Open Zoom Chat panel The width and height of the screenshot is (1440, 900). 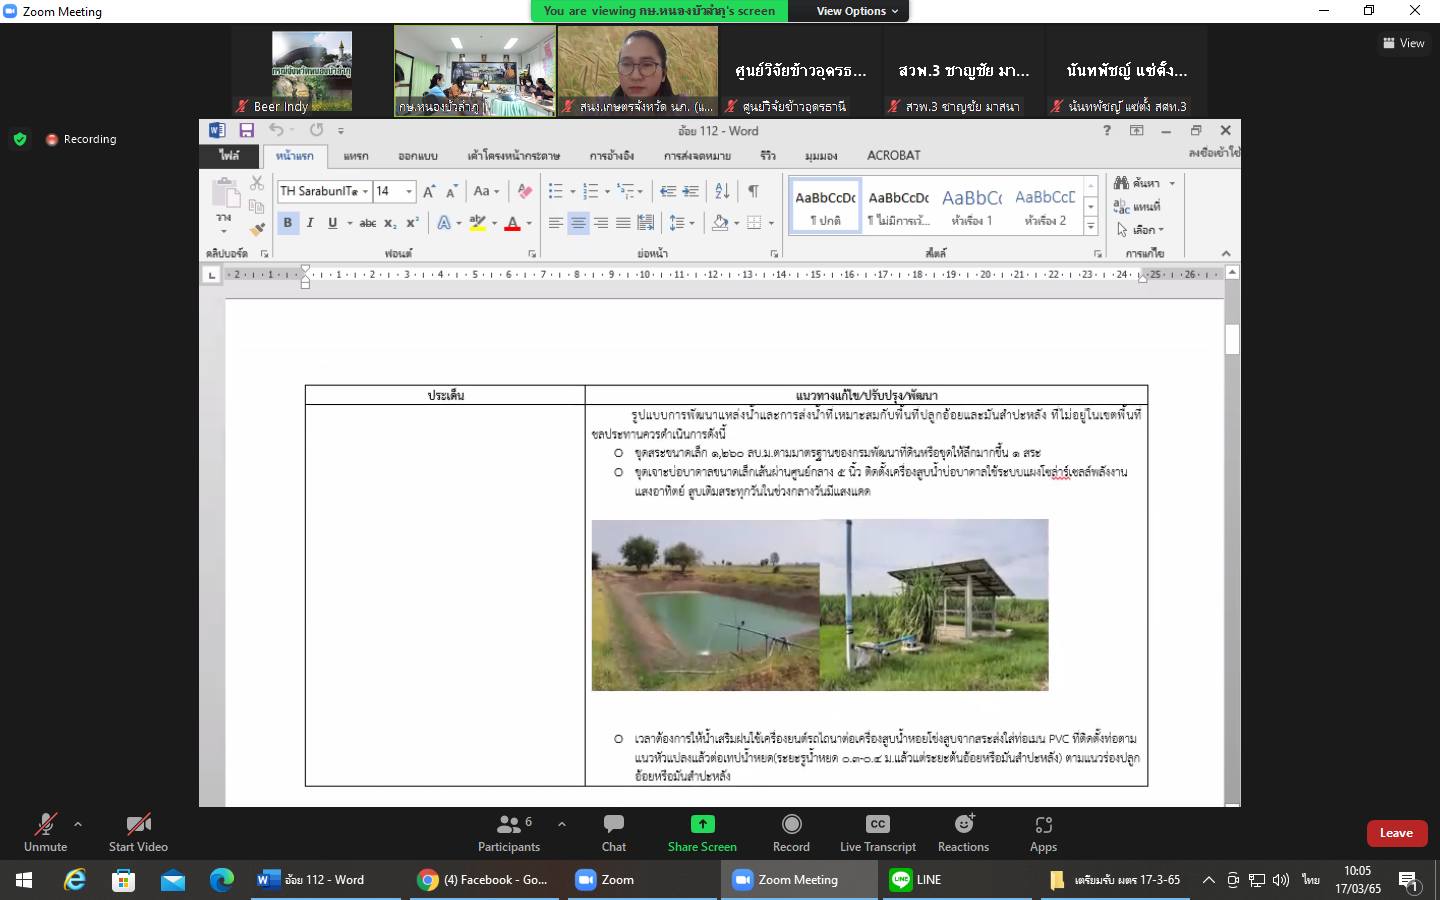point(613,832)
